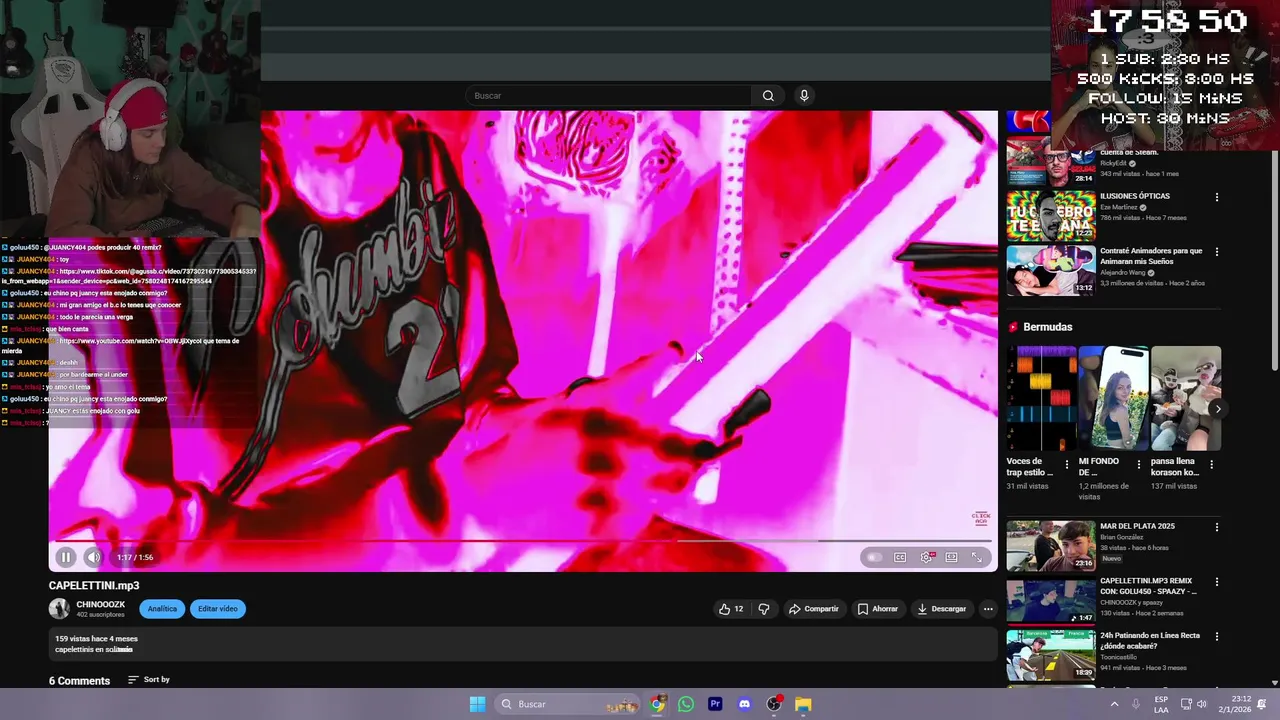Pause the video playback

tap(66, 557)
